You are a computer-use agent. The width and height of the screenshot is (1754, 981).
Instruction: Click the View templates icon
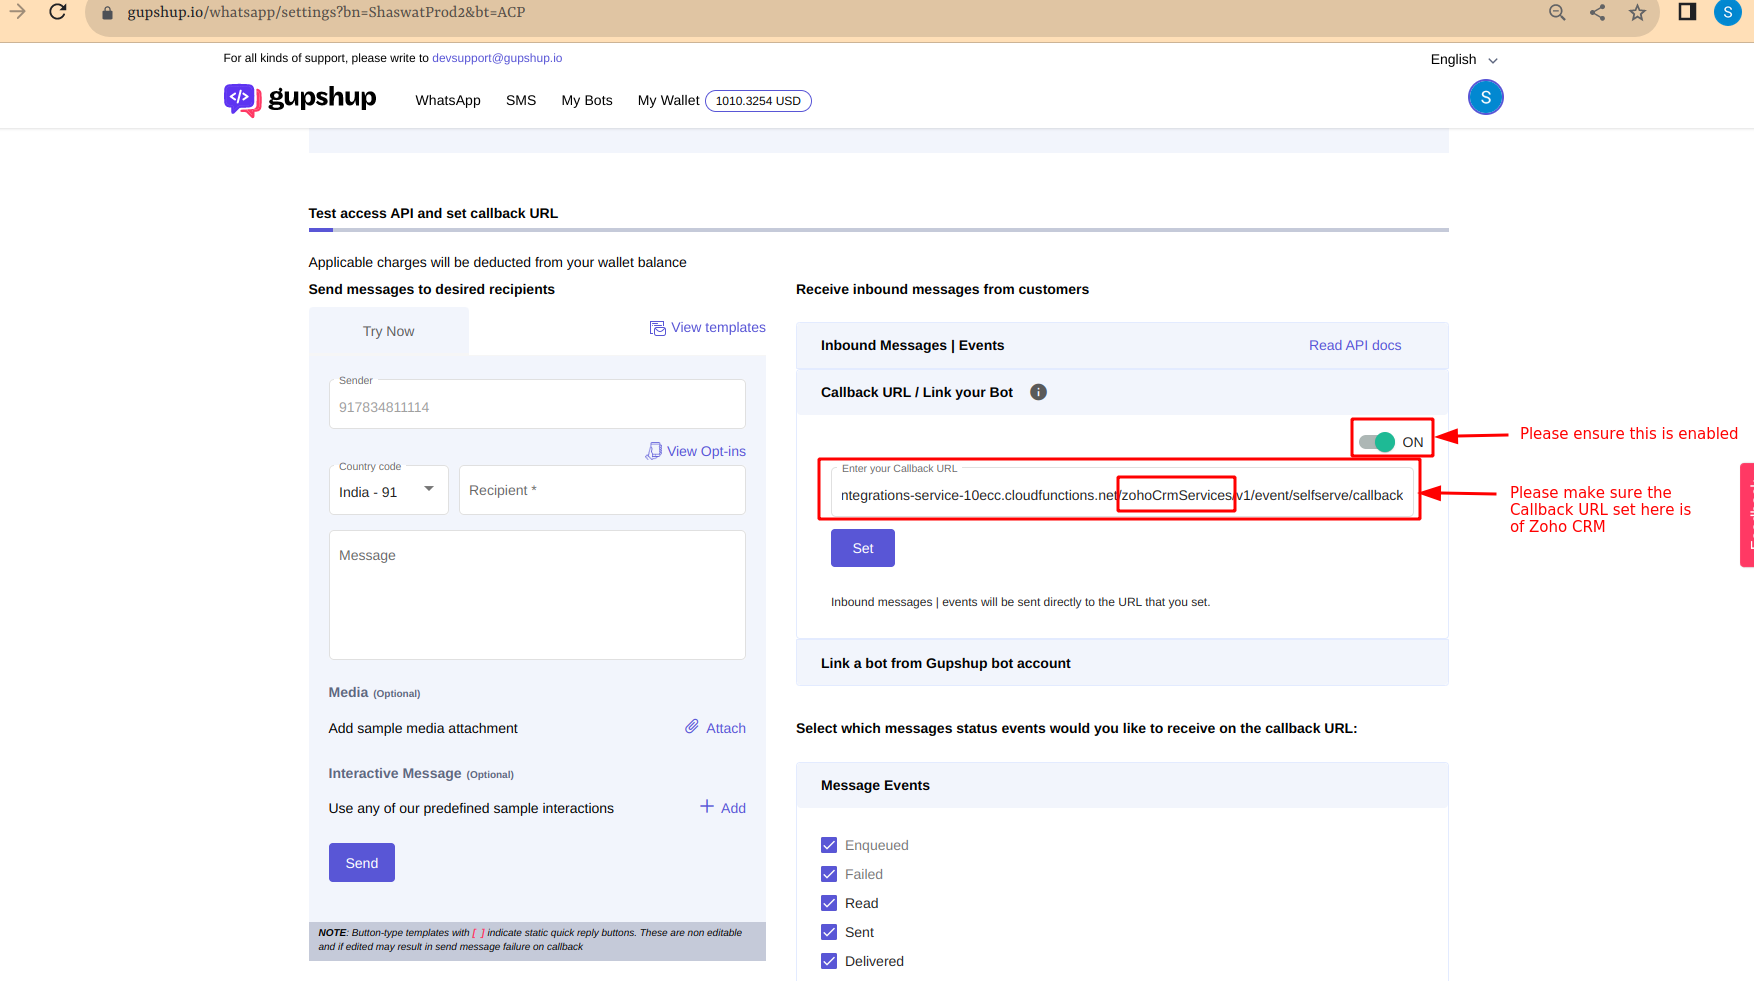(657, 328)
